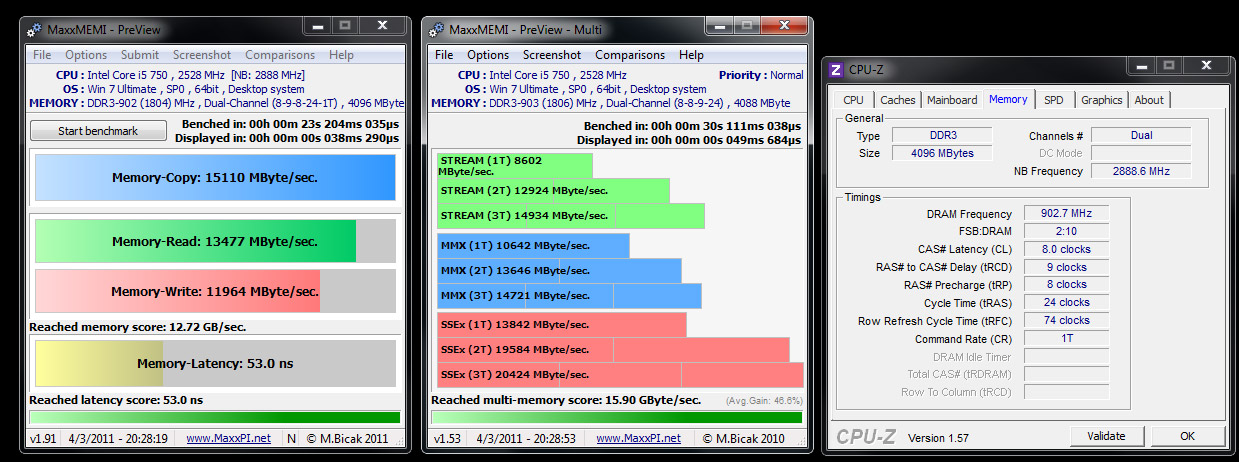1239x462 pixels.
Task: Click the CPU-Z title bar Z icon
Action: click(836, 70)
